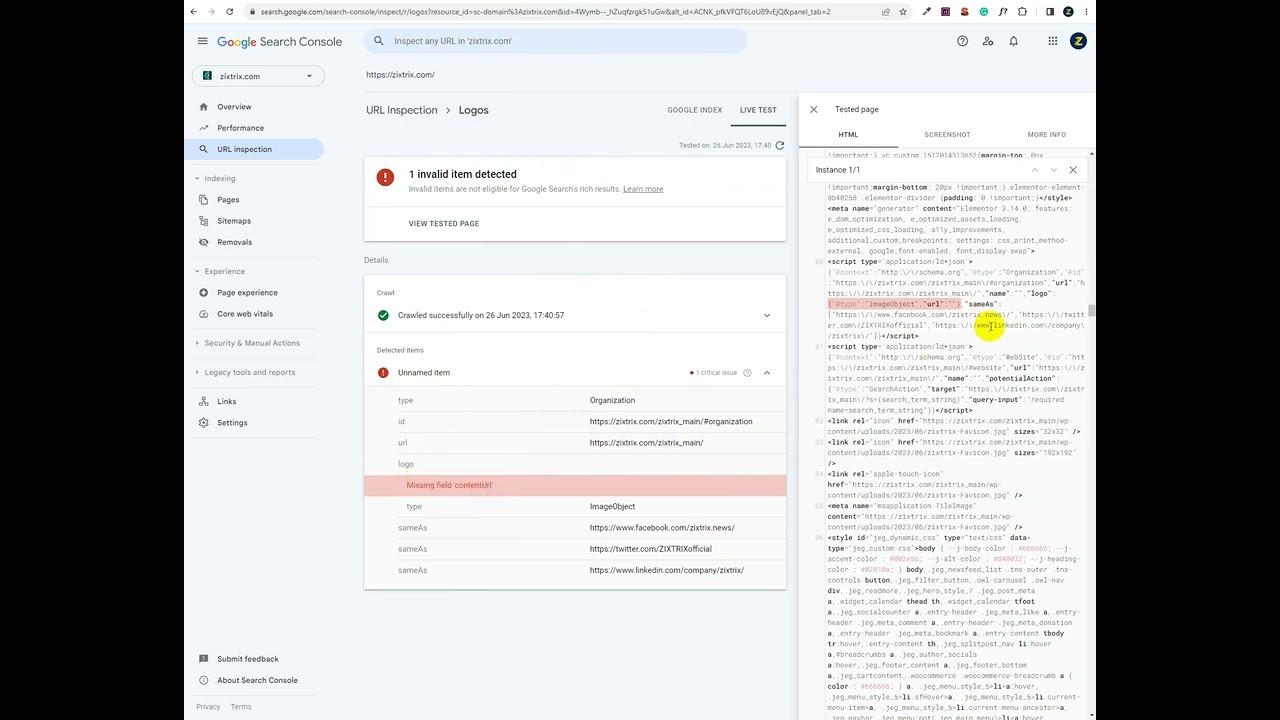
Task: Open About Search Console
Action: [257, 681]
